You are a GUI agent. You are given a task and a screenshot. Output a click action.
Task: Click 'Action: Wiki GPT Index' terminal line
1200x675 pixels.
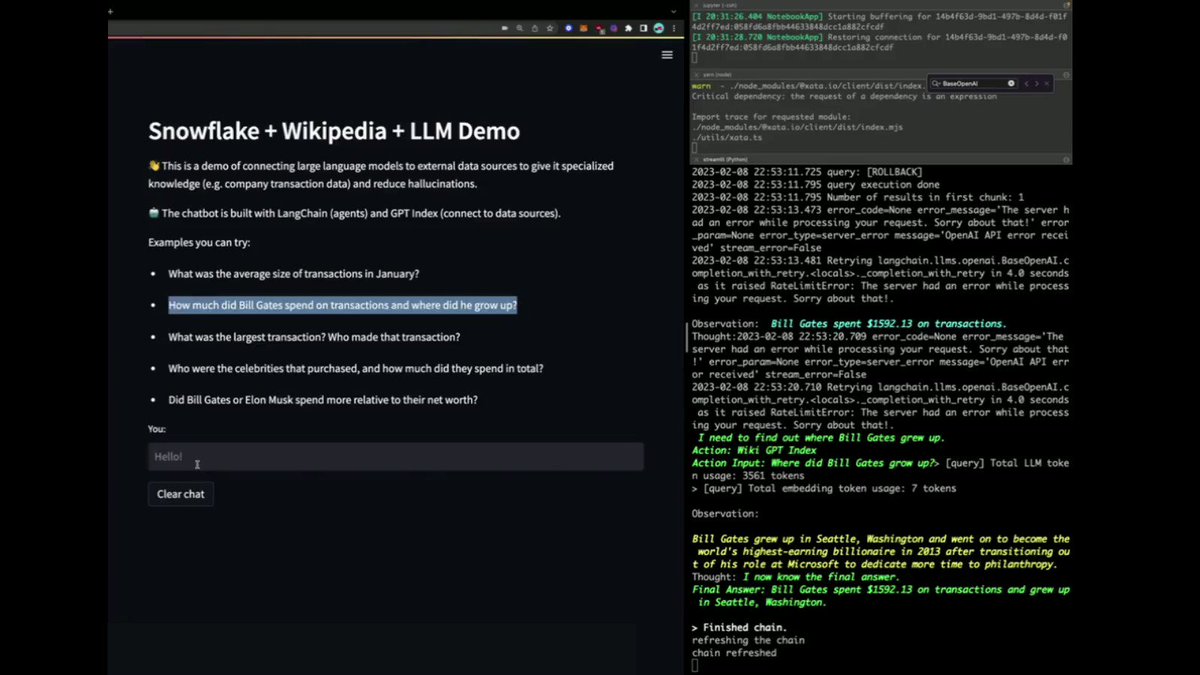click(754, 451)
